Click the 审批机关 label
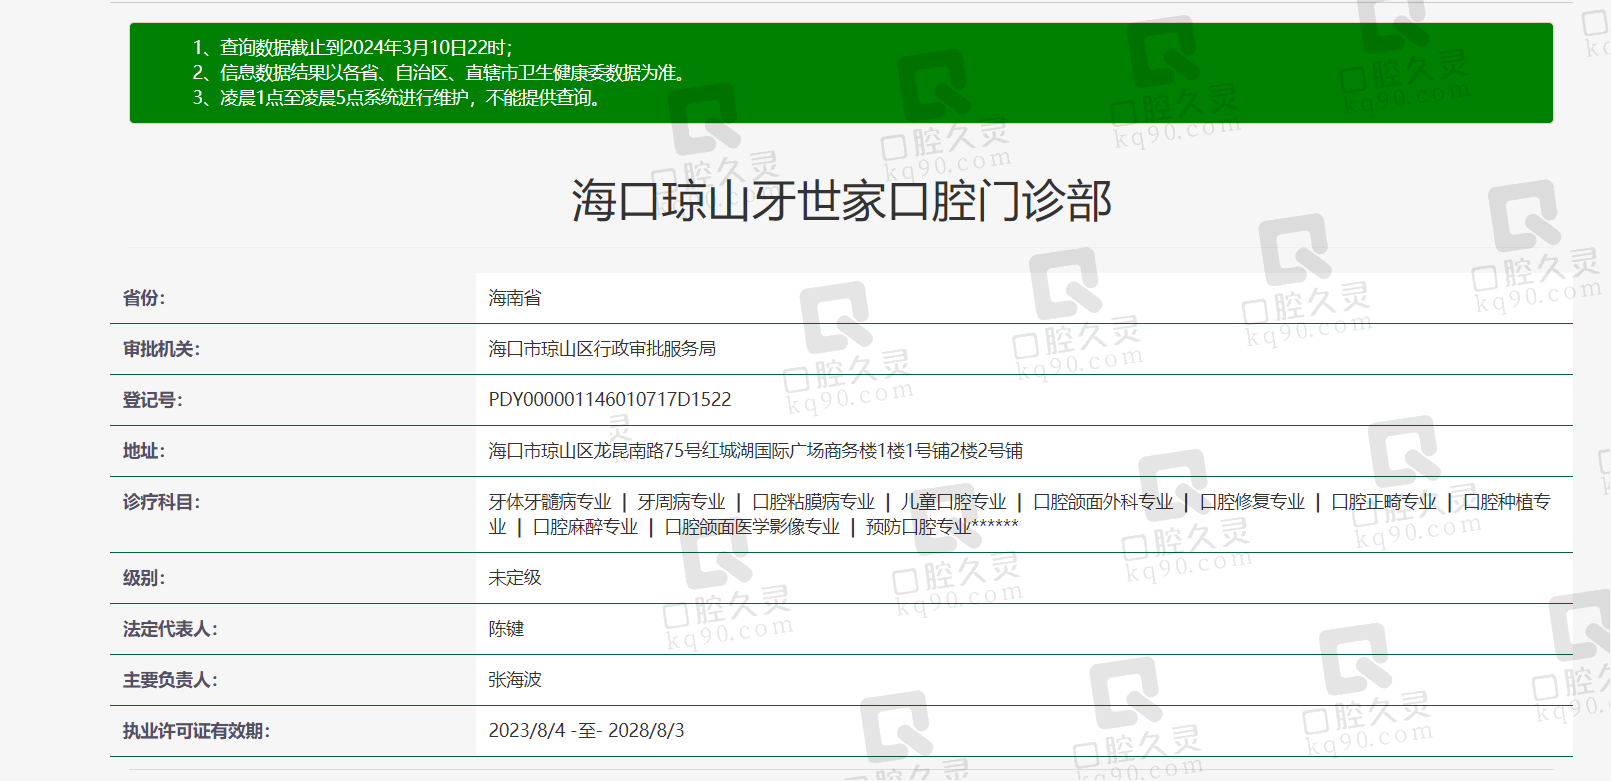The image size is (1611, 781). pos(161,349)
